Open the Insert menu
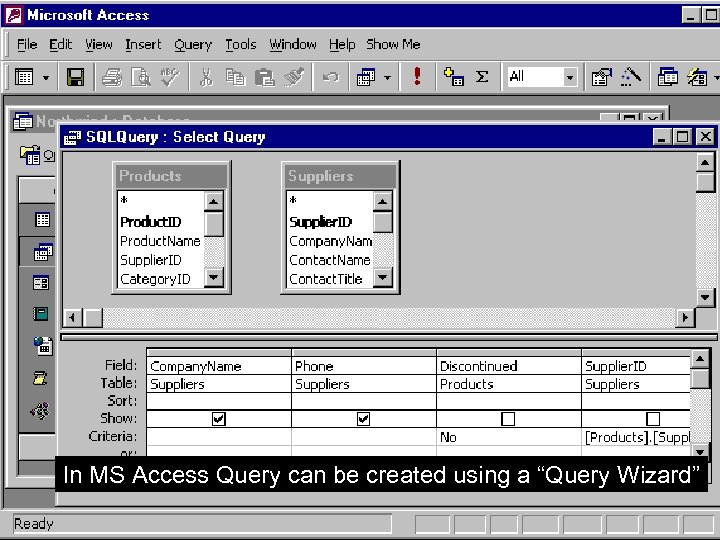Viewport: 720px width, 540px height. 143,45
